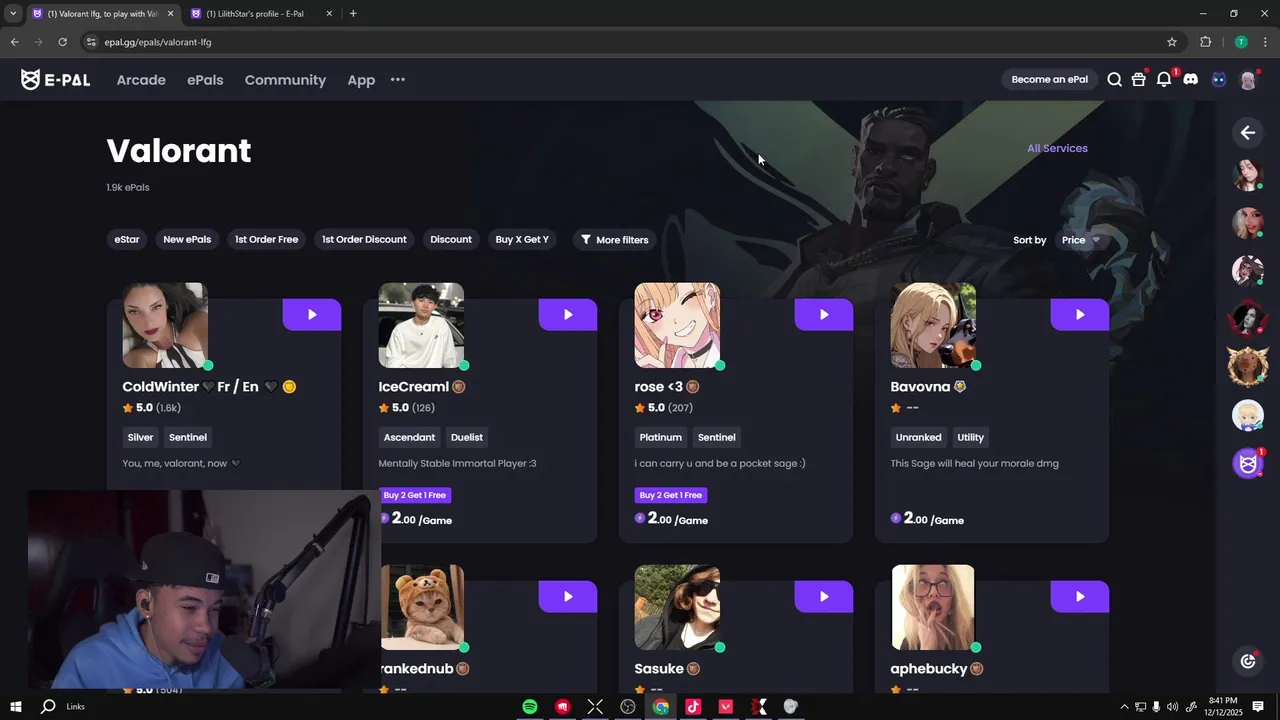Open IceCreamI's profile name
This screenshot has width=1280, height=720.
click(x=414, y=387)
